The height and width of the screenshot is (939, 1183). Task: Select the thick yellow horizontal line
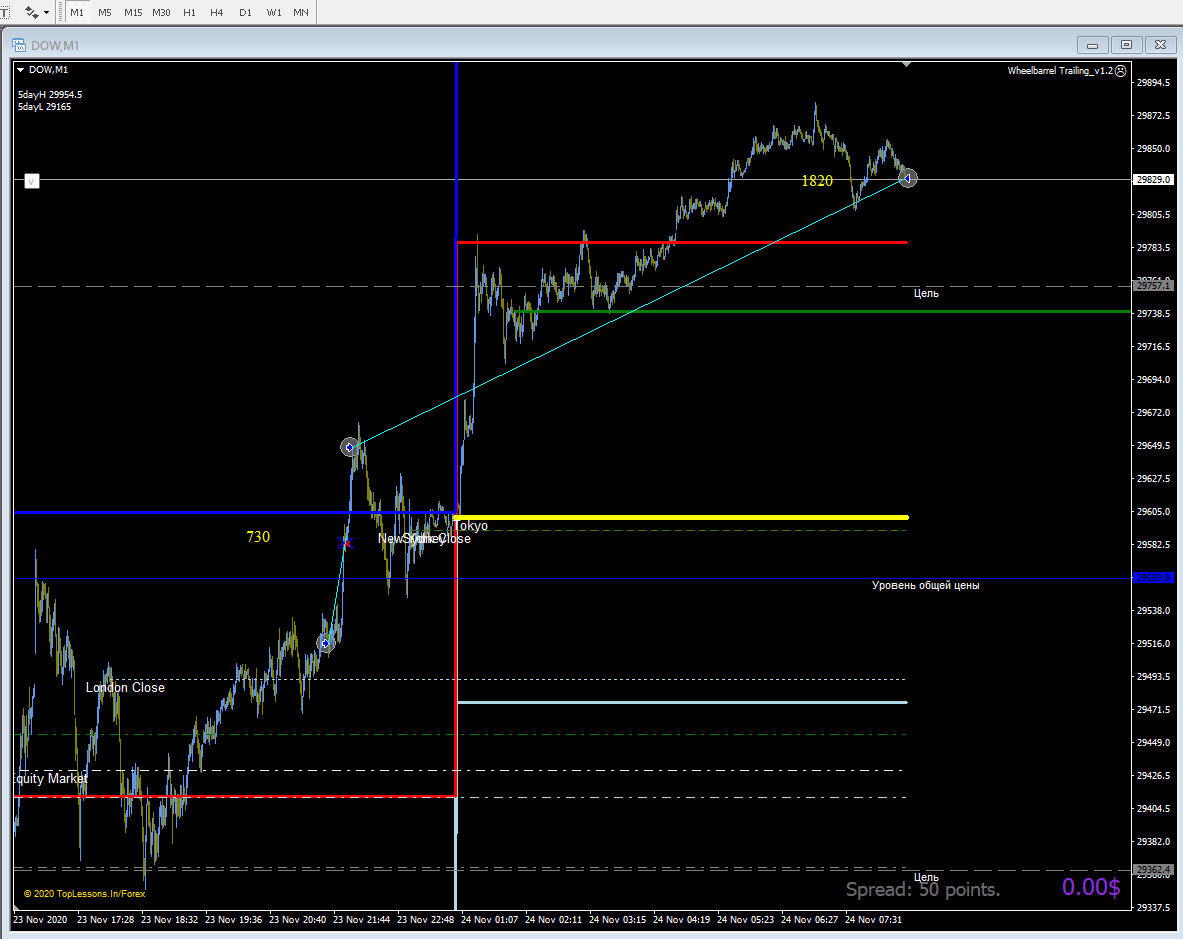[x=681, y=517]
